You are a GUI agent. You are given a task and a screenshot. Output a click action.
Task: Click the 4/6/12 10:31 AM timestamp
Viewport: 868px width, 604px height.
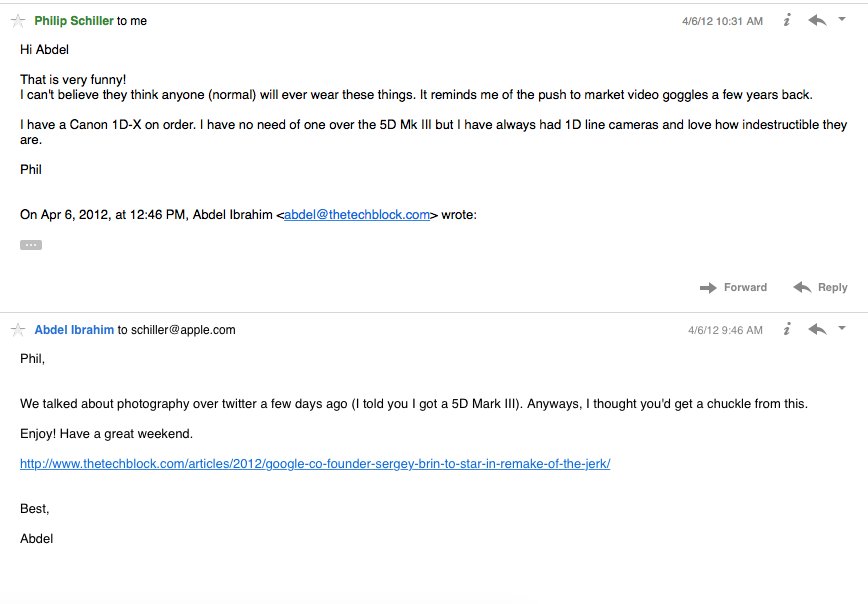722,22
